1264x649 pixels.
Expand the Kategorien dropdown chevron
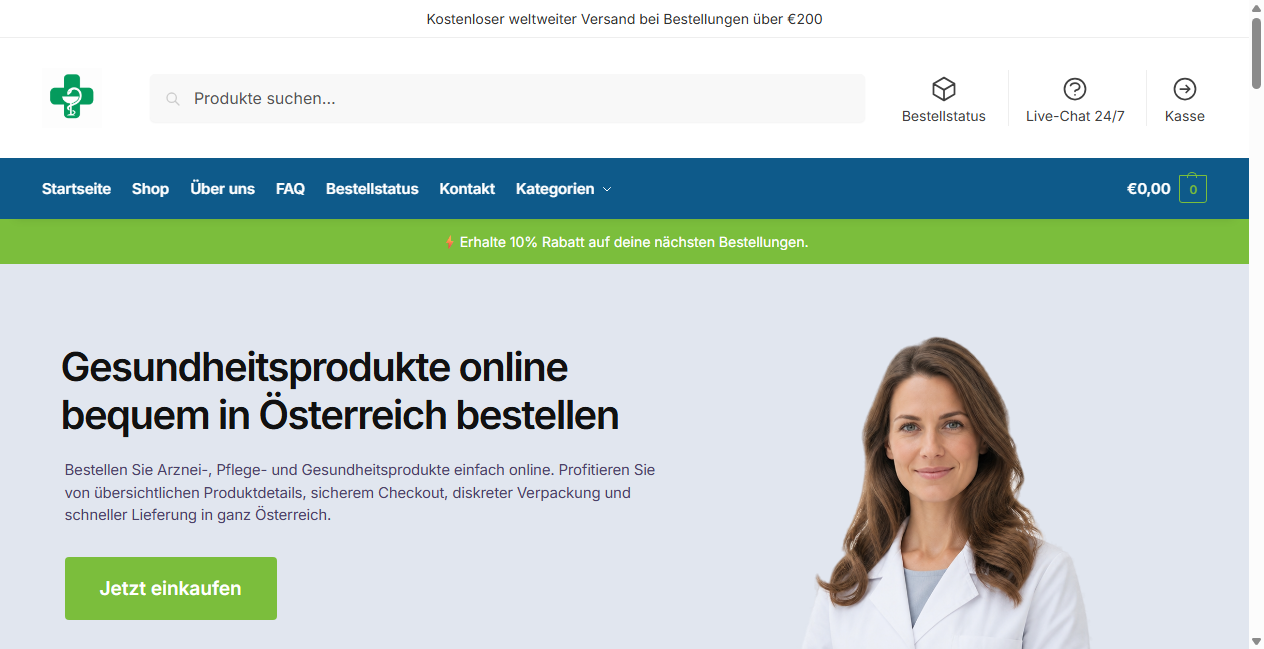point(607,189)
